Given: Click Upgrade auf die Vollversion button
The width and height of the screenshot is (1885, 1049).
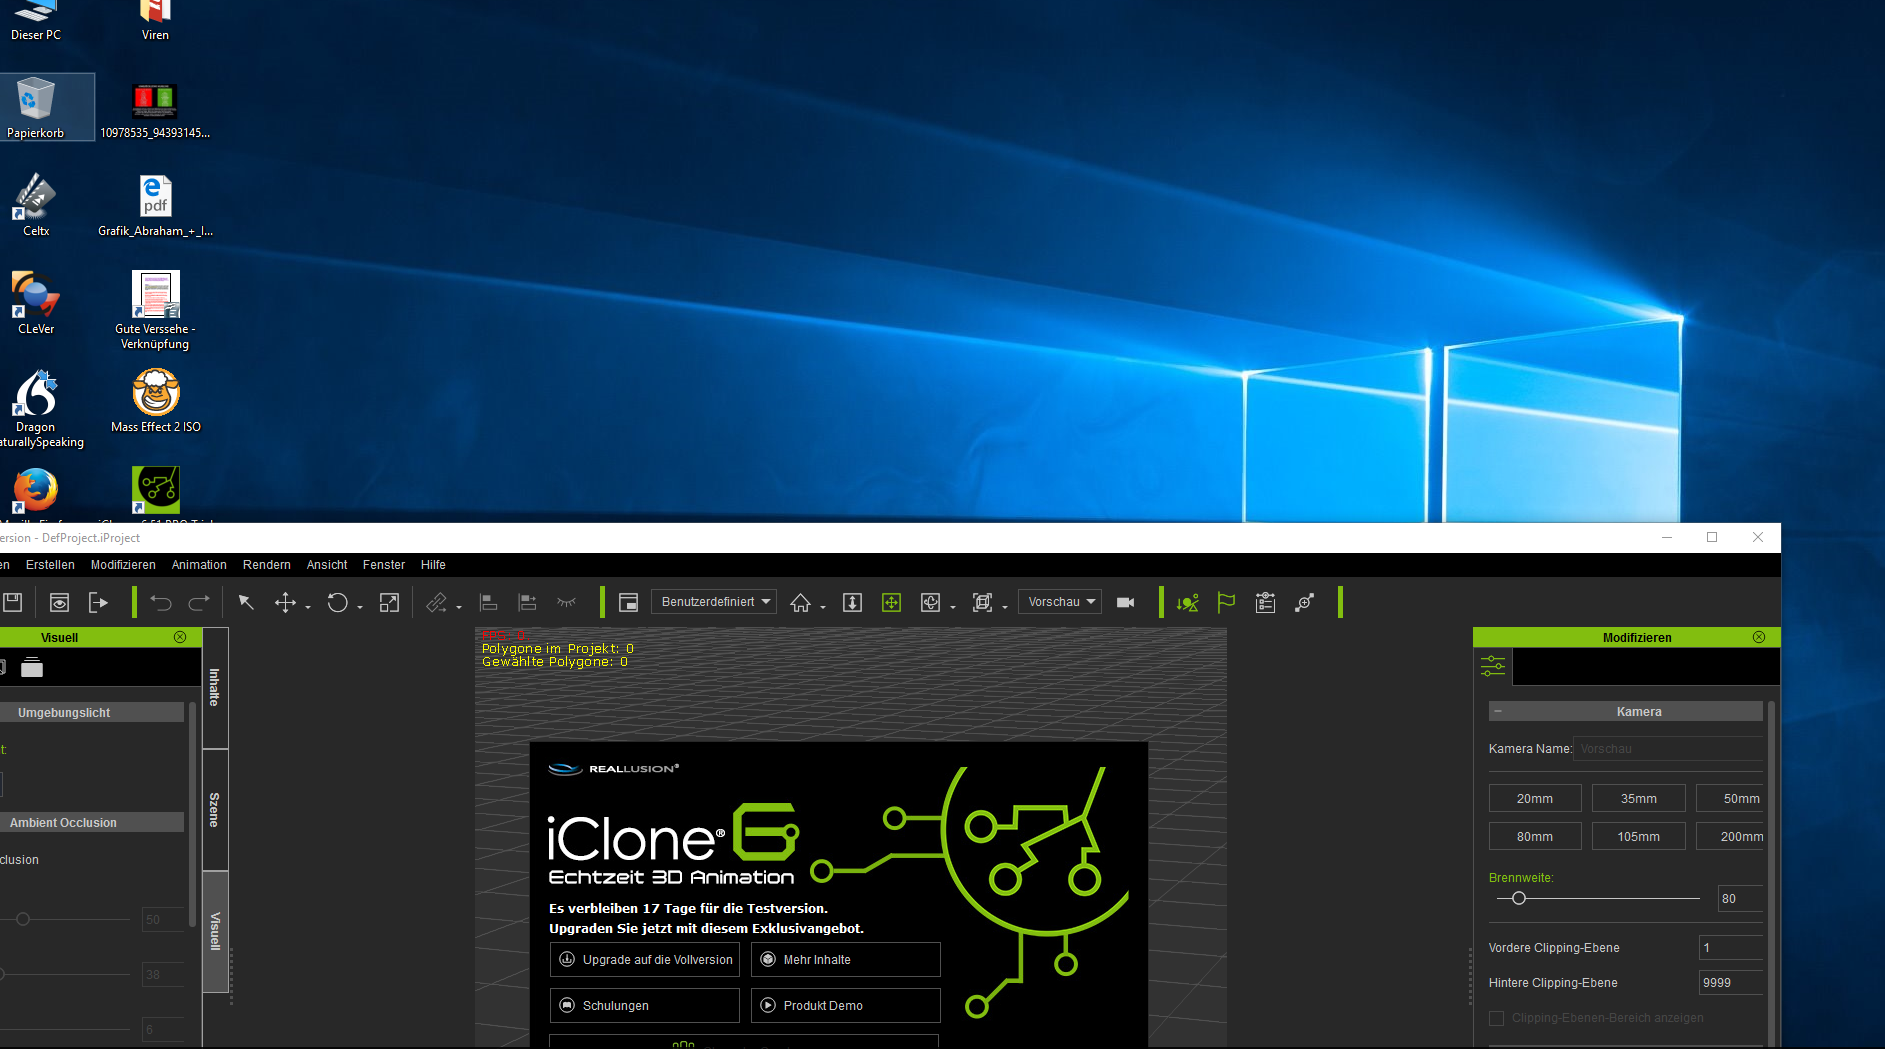Looking at the screenshot, I should coord(645,960).
